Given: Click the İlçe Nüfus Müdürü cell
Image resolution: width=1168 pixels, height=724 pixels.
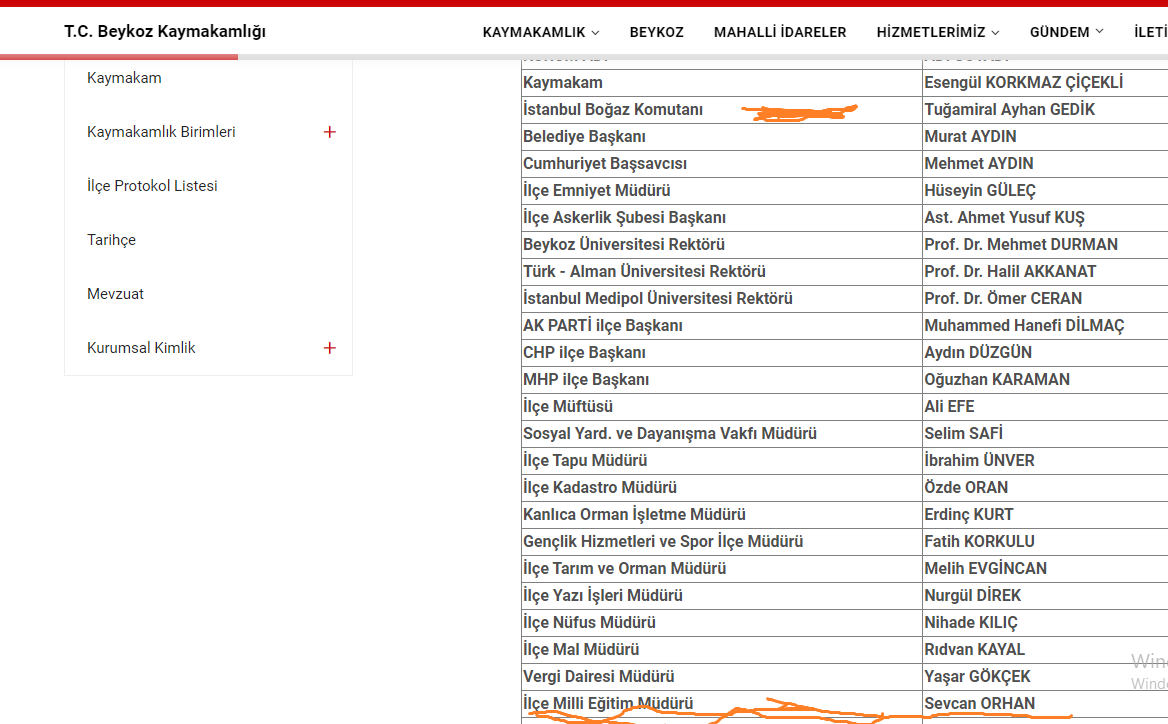Looking at the screenshot, I should (x=722, y=623).
